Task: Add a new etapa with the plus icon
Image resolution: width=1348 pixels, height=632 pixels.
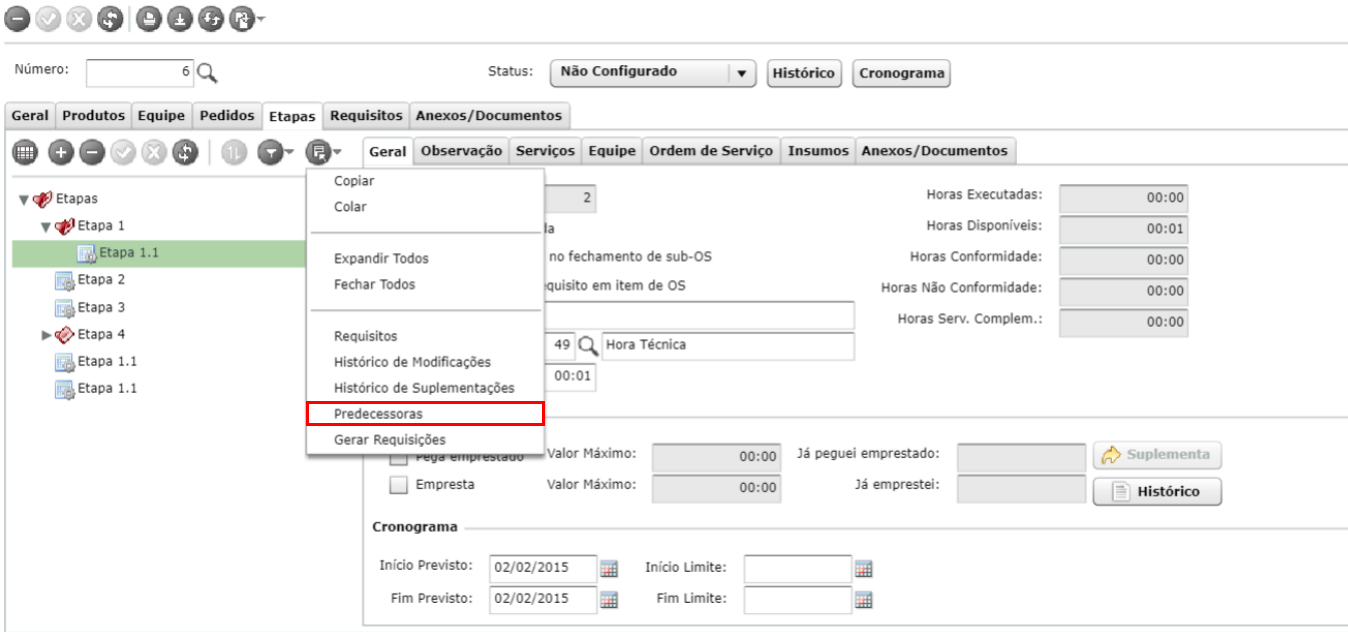Action: [61, 153]
